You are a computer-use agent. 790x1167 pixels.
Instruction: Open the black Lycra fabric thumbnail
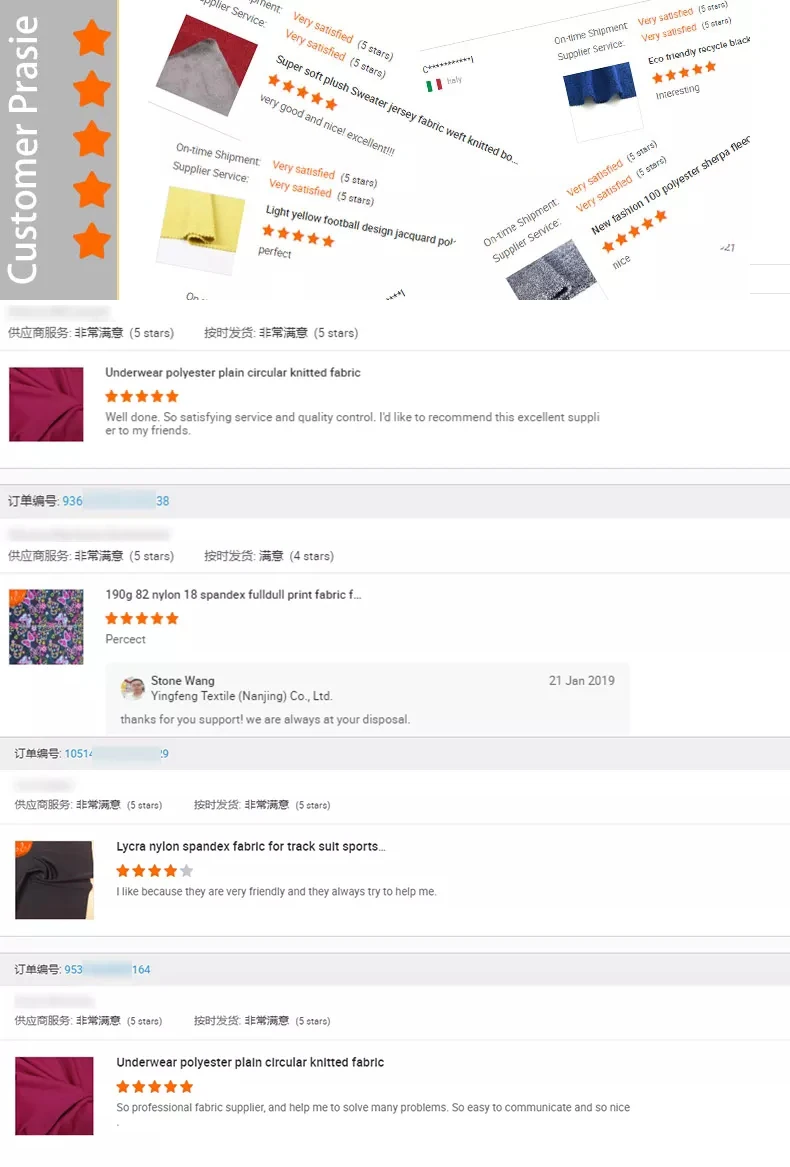54,880
